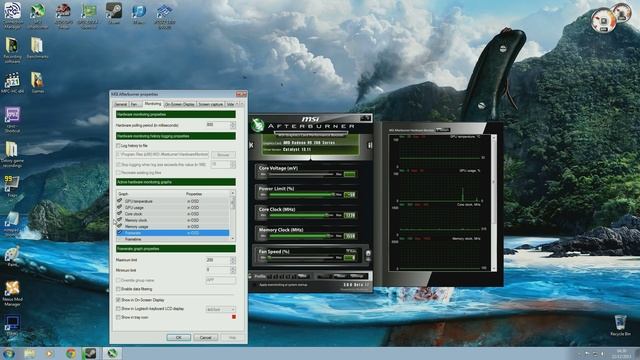The width and height of the screenshot is (640, 360).
Task: Click the green Afterburner logo icon
Action: click(258, 125)
